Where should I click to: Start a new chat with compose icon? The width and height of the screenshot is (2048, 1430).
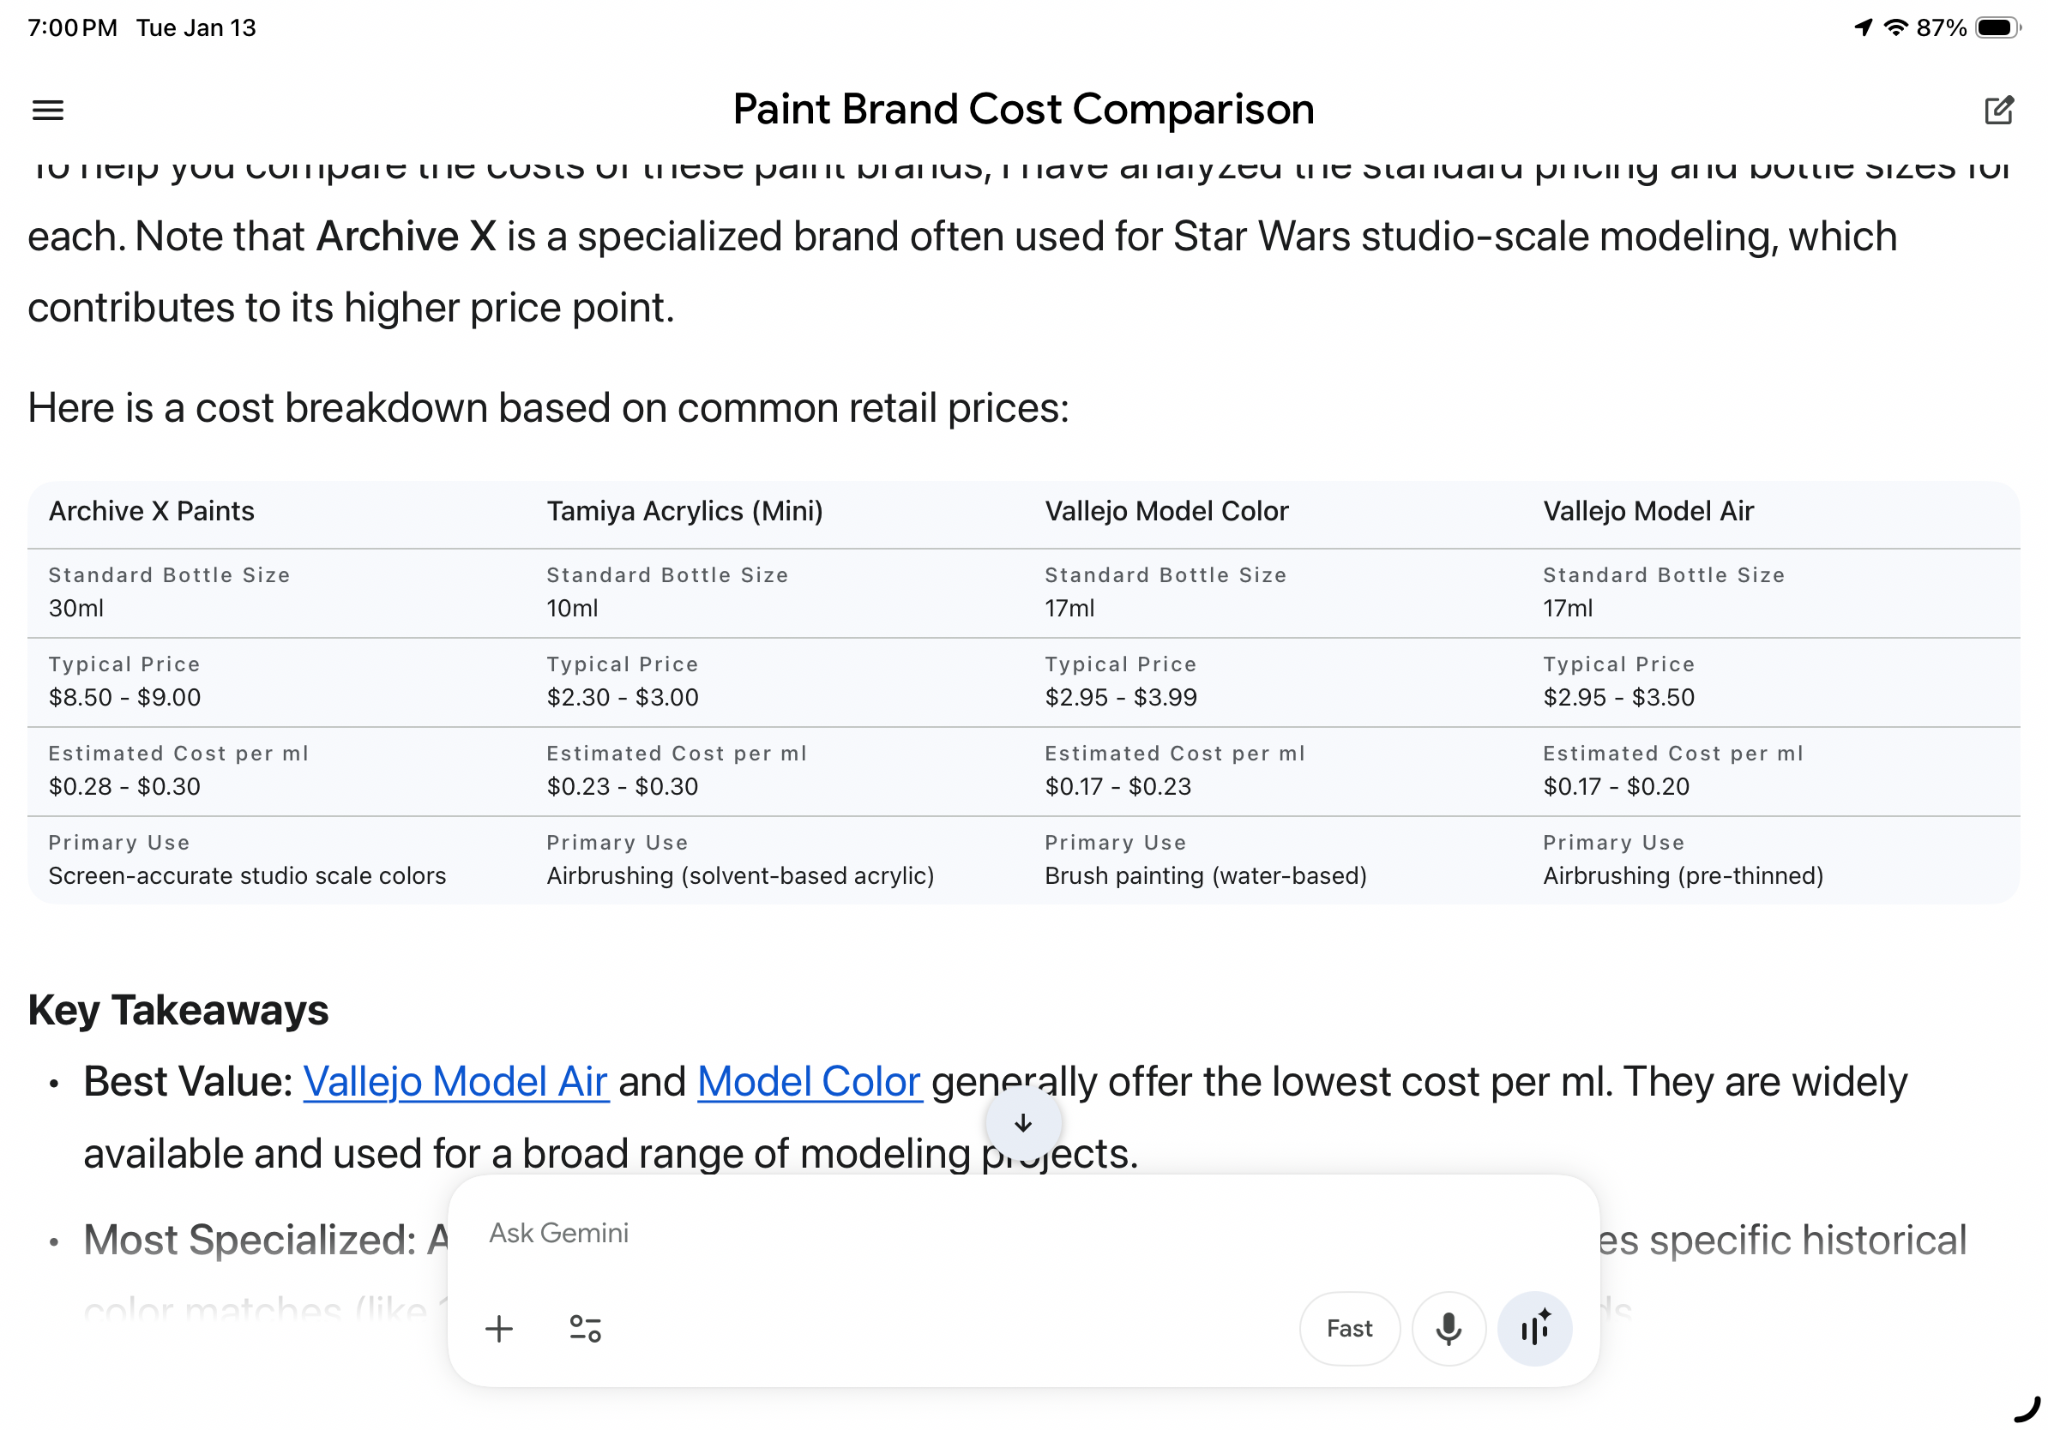(1998, 110)
